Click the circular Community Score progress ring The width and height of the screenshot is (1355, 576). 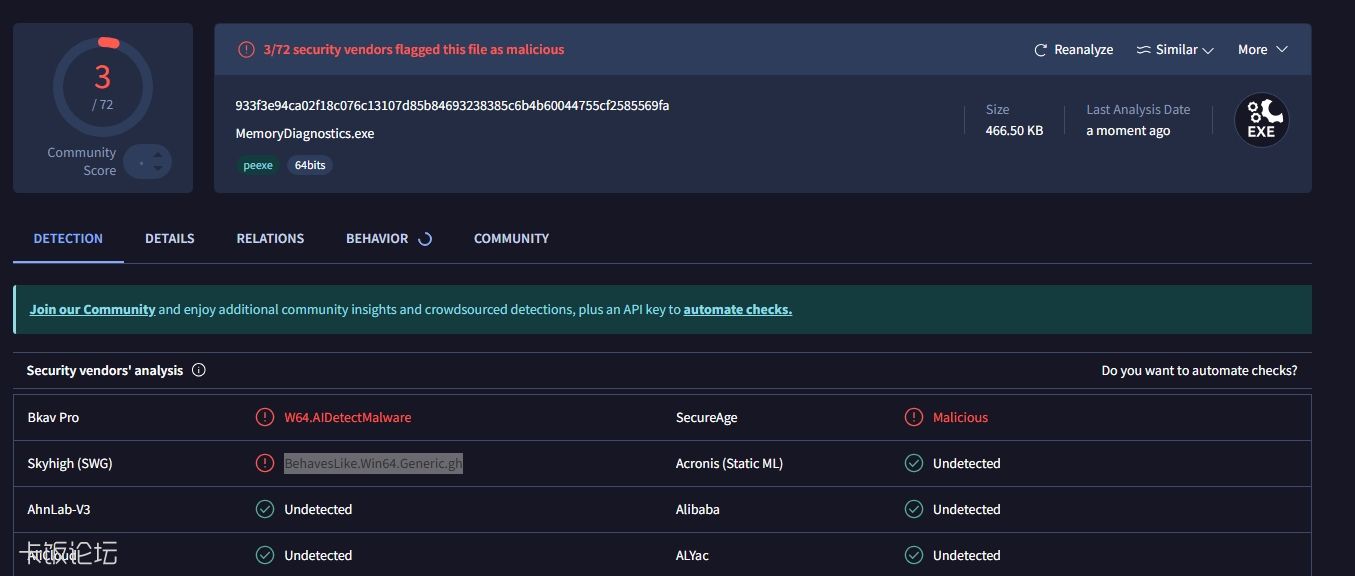[x=102, y=88]
